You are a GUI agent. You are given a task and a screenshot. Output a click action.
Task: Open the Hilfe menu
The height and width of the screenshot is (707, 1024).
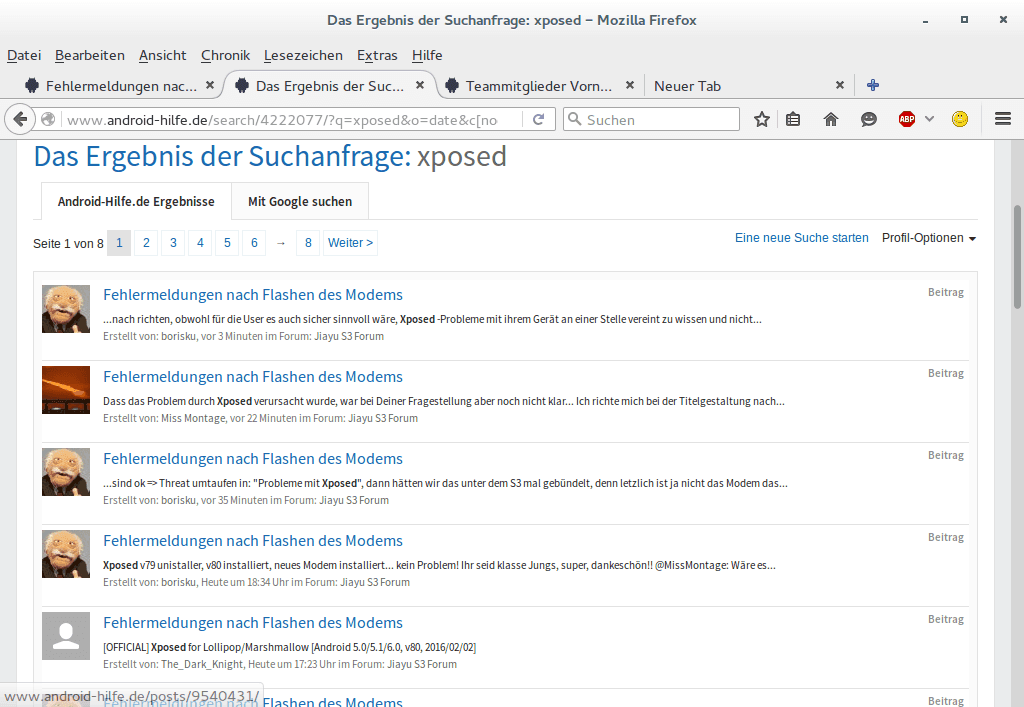pyautogui.click(x=427, y=55)
